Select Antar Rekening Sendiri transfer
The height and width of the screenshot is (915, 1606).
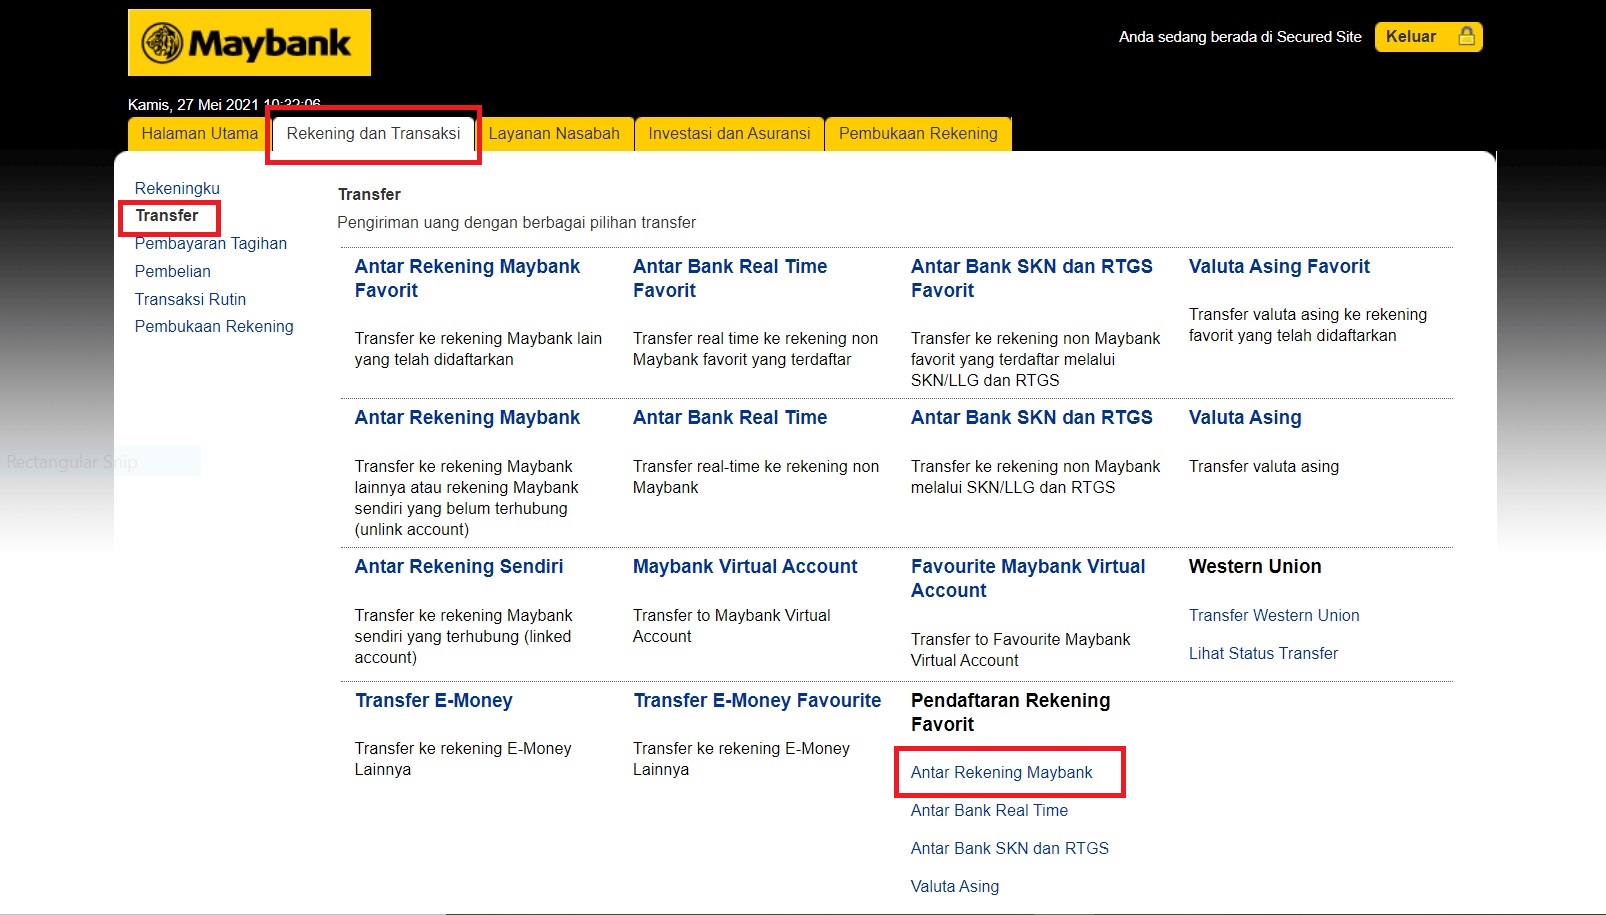[458, 567]
